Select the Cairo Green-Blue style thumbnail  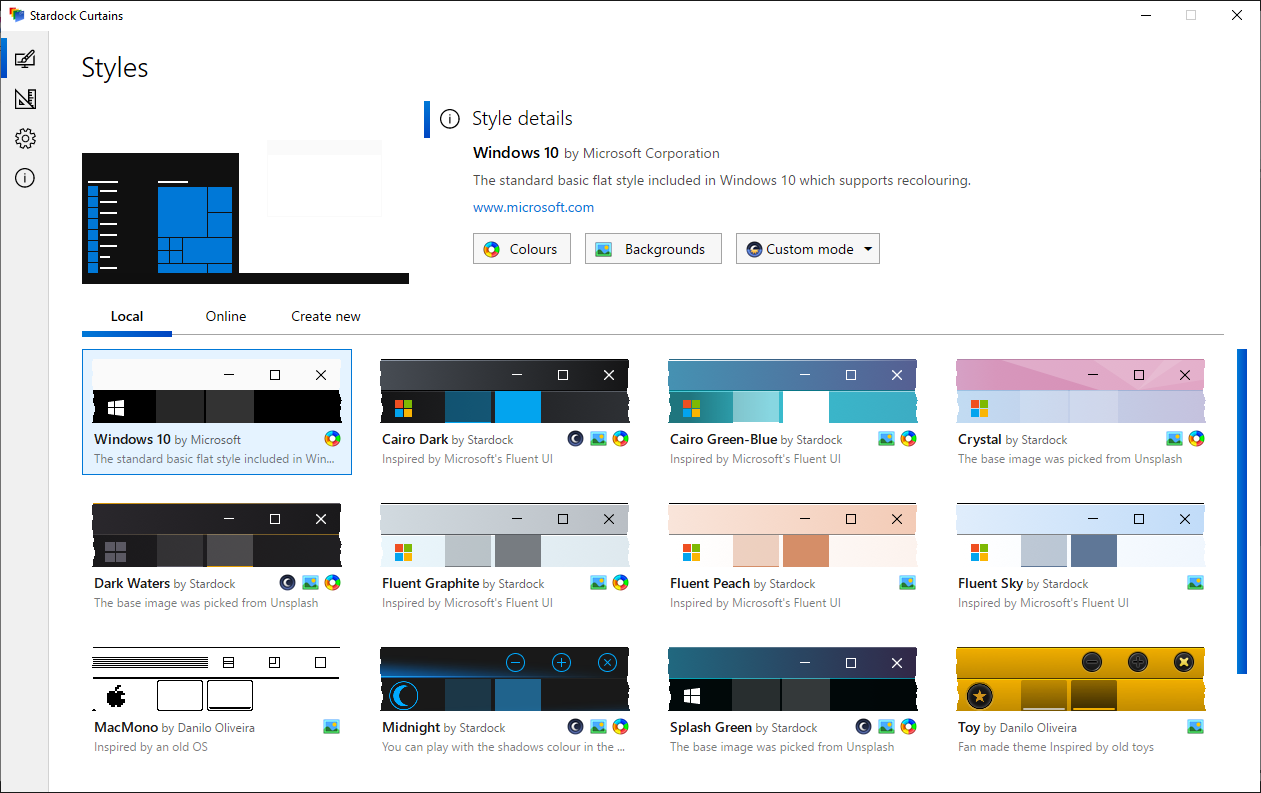coord(792,391)
